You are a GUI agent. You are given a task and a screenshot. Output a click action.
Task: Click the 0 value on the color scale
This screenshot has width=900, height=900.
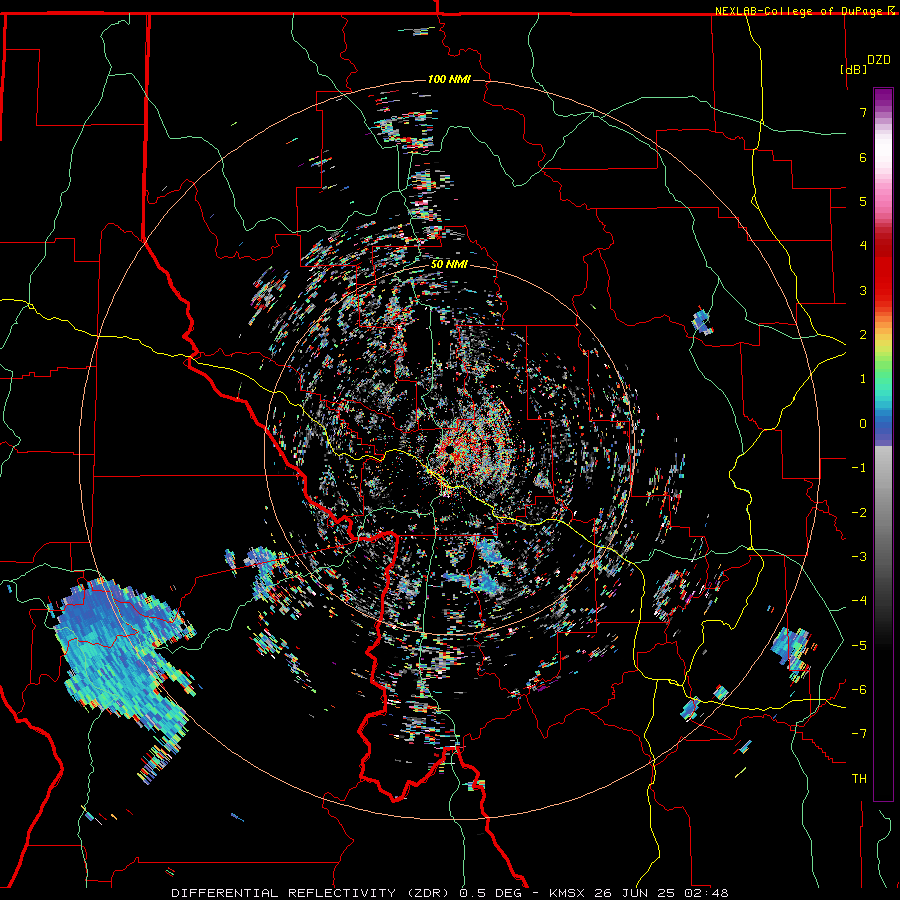click(863, 424)
